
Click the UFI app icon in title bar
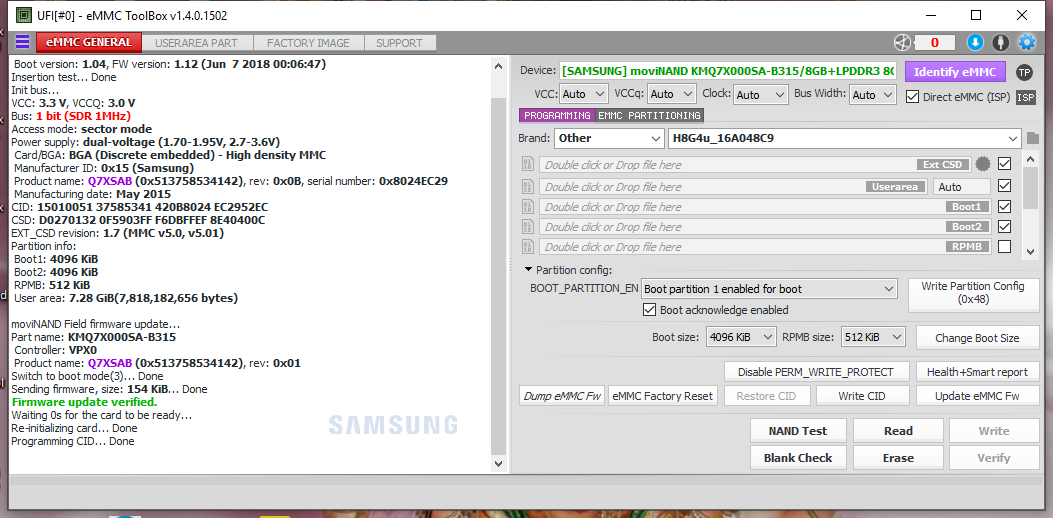pos(23,15)
